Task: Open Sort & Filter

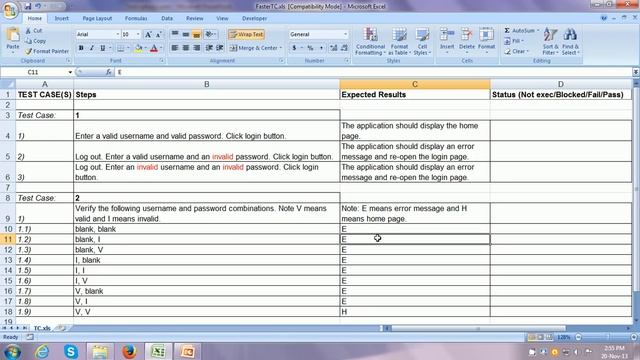Action: (x=550, y=41)
